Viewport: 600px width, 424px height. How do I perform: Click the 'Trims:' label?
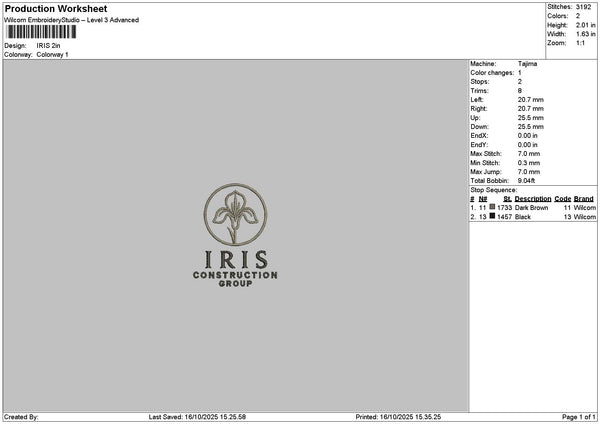479,91
